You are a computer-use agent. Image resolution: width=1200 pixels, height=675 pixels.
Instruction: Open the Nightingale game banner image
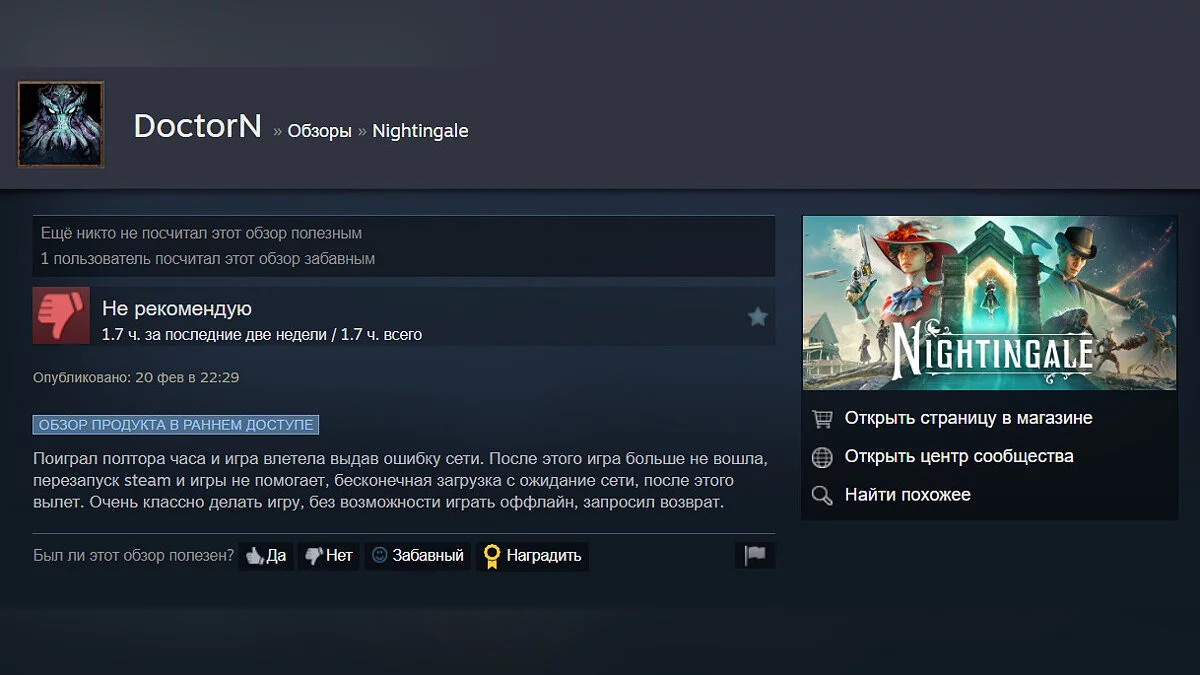(x=990, y=303)
